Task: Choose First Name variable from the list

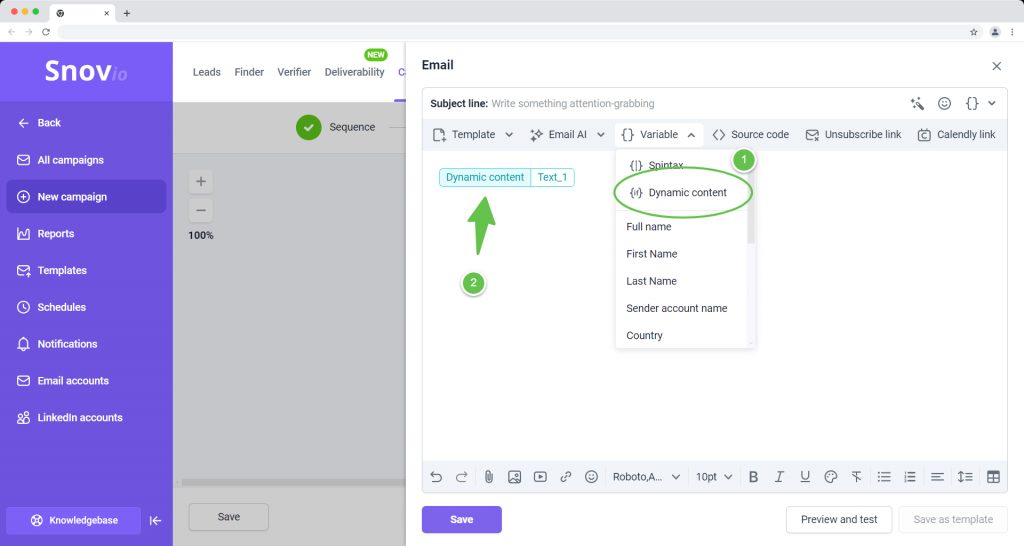Action: 652,254
